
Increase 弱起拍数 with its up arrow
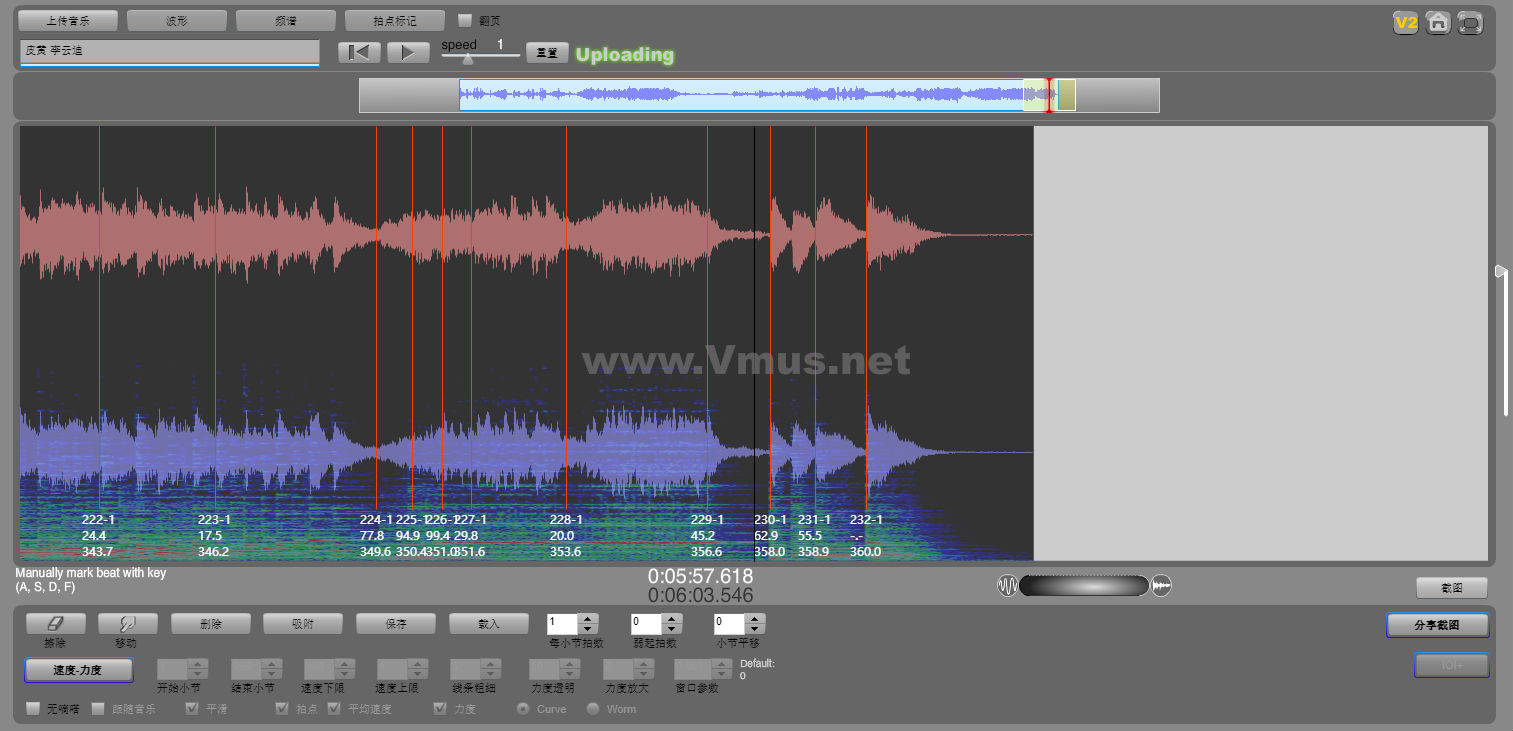pyautogui.click(x=672, y=618)
